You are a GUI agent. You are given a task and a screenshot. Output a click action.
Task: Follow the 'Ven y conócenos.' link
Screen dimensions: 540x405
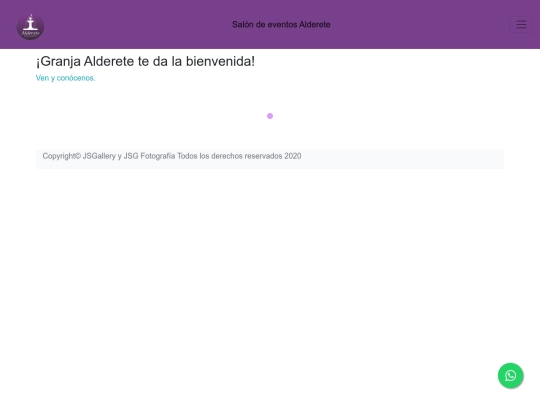pos(65,78)
